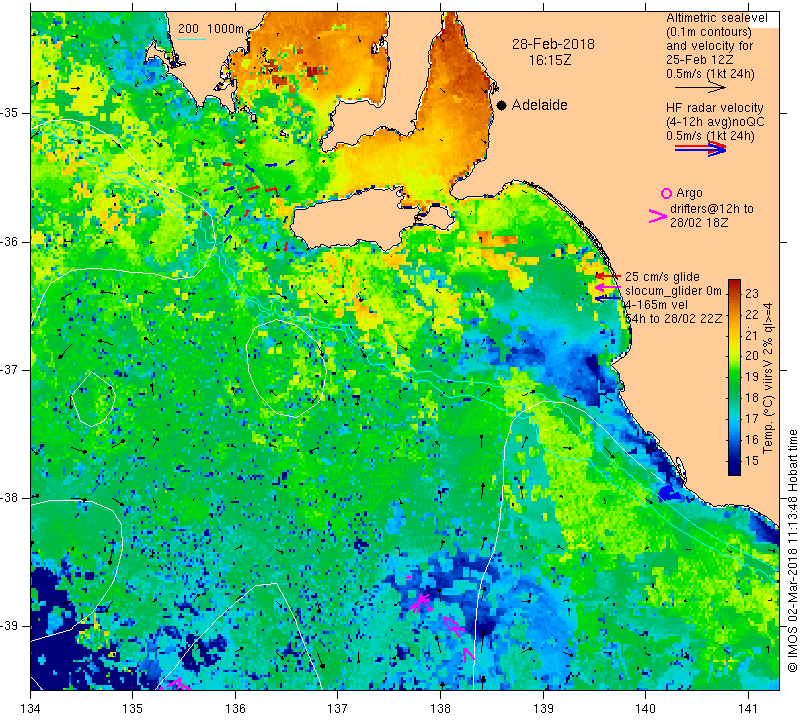The height and width of the screenshot is (720, 800).
Task: Click the '4-165m vel' label
Action: pyautogui.click(x=656, y=305)
